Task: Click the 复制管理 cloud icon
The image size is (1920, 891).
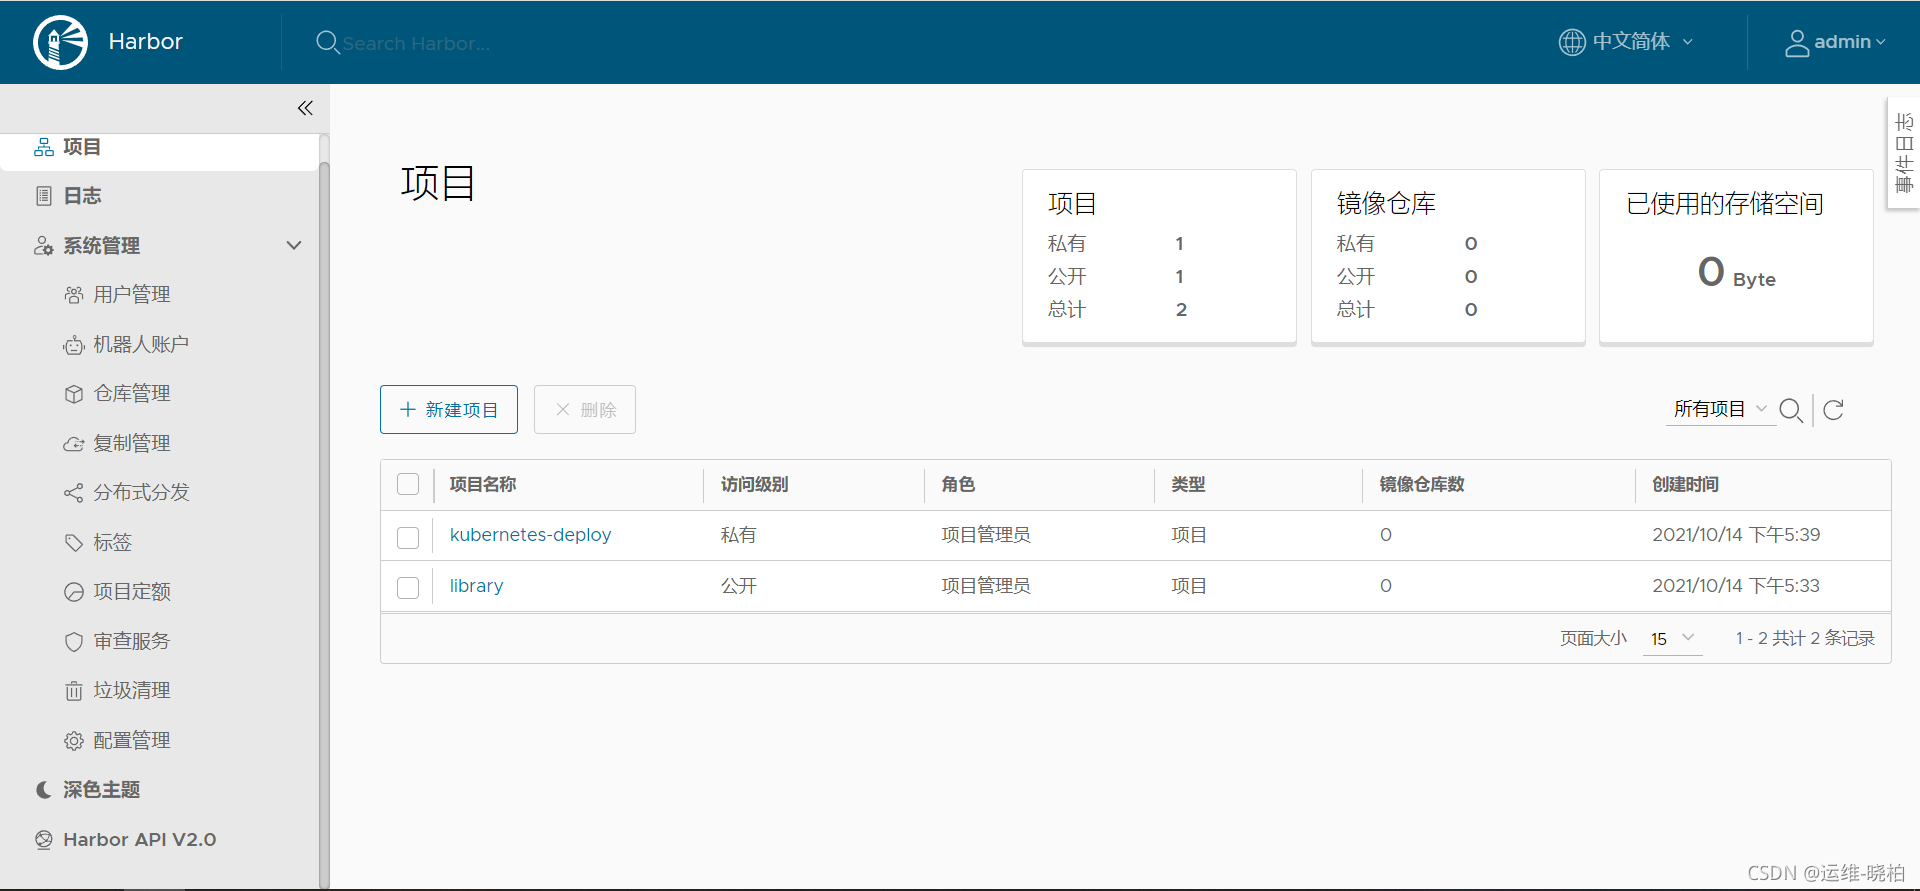Action: pos(74,444)
